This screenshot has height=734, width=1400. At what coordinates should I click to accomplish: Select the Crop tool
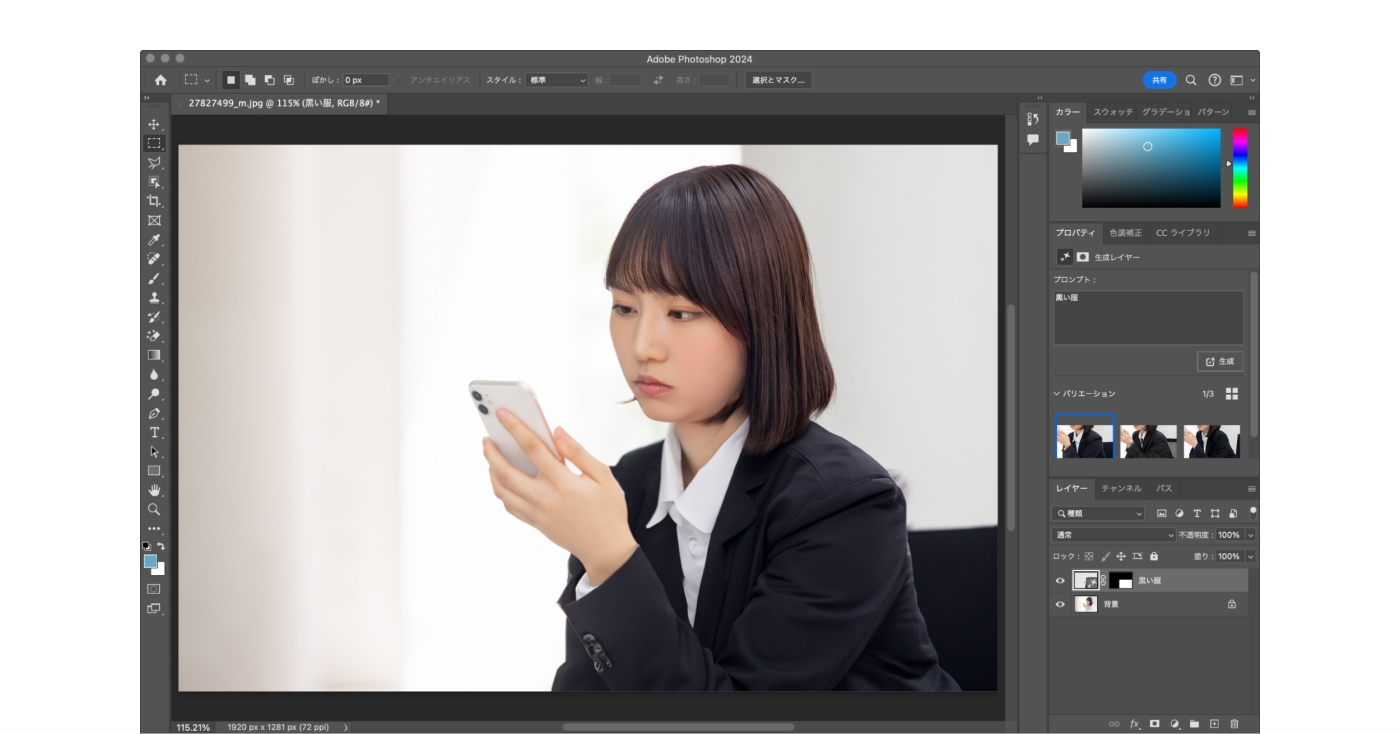(154, 201)
